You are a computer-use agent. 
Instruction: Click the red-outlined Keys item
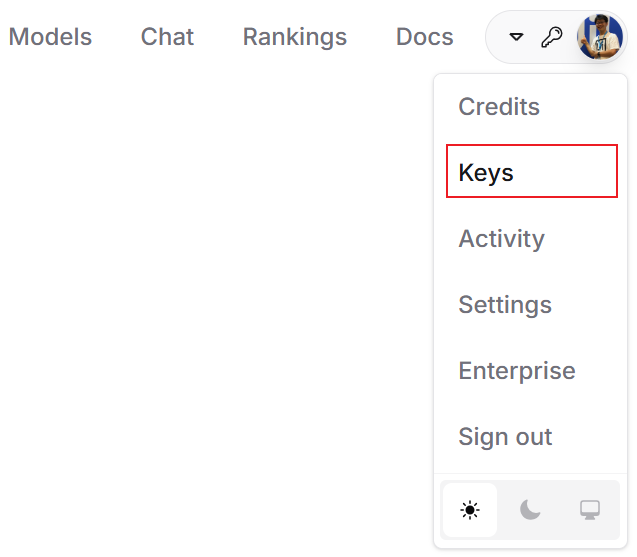(x=532, y=171)
